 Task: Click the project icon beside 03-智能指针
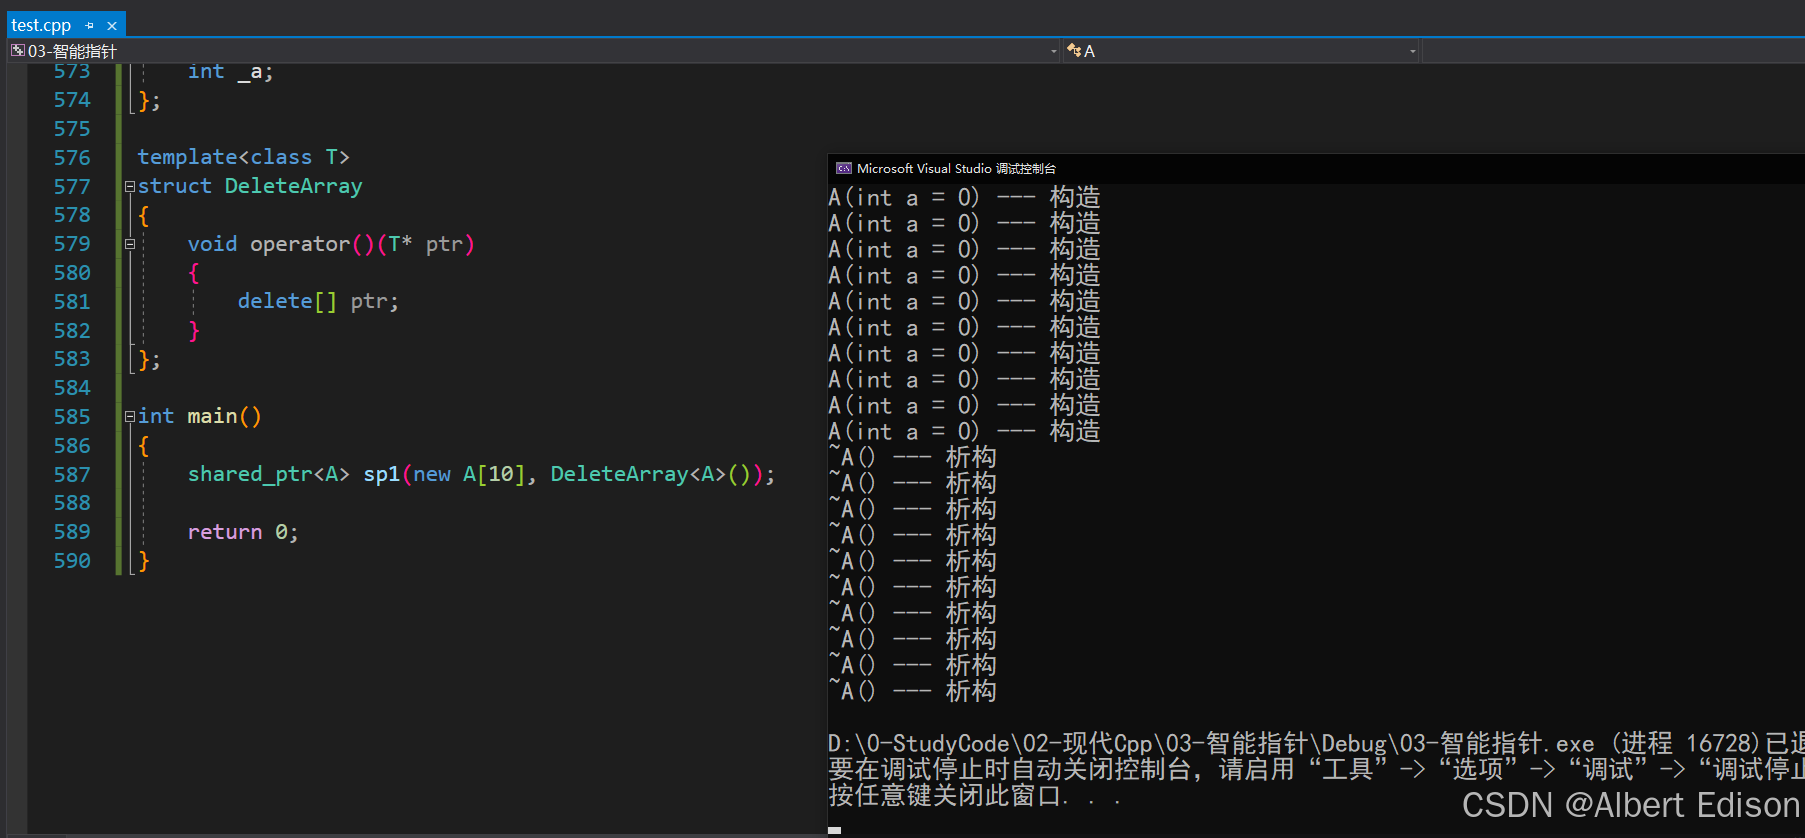[x=18, y=51]
